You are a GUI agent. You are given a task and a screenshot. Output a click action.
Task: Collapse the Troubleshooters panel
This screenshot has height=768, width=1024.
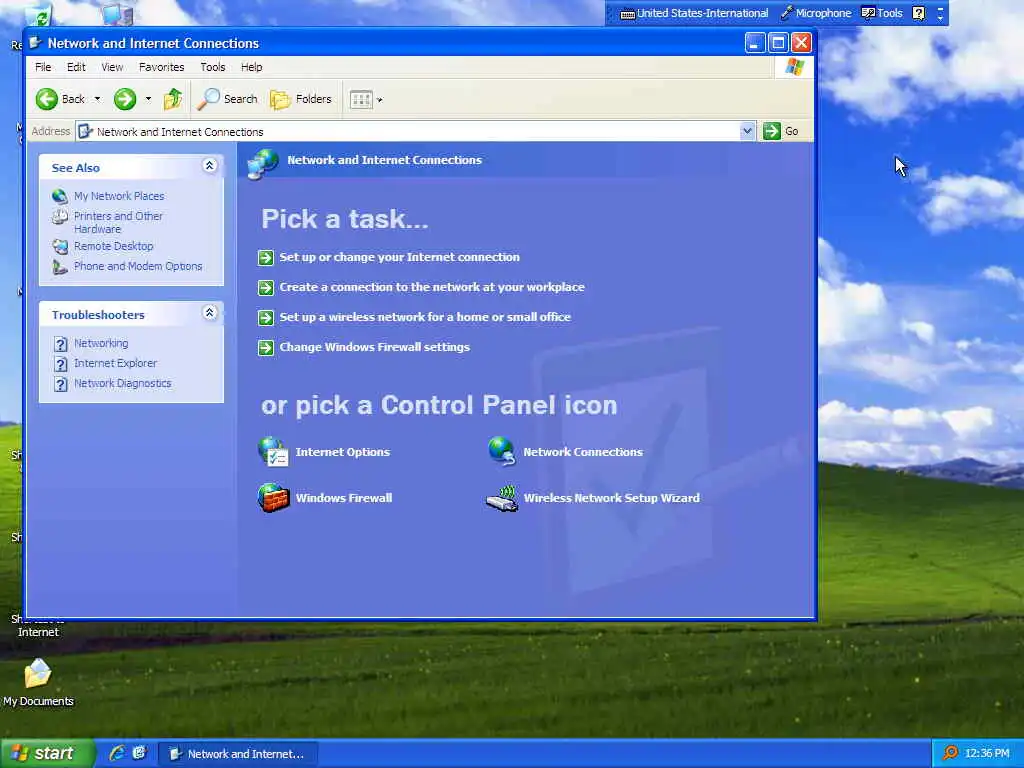pos(210,313)
